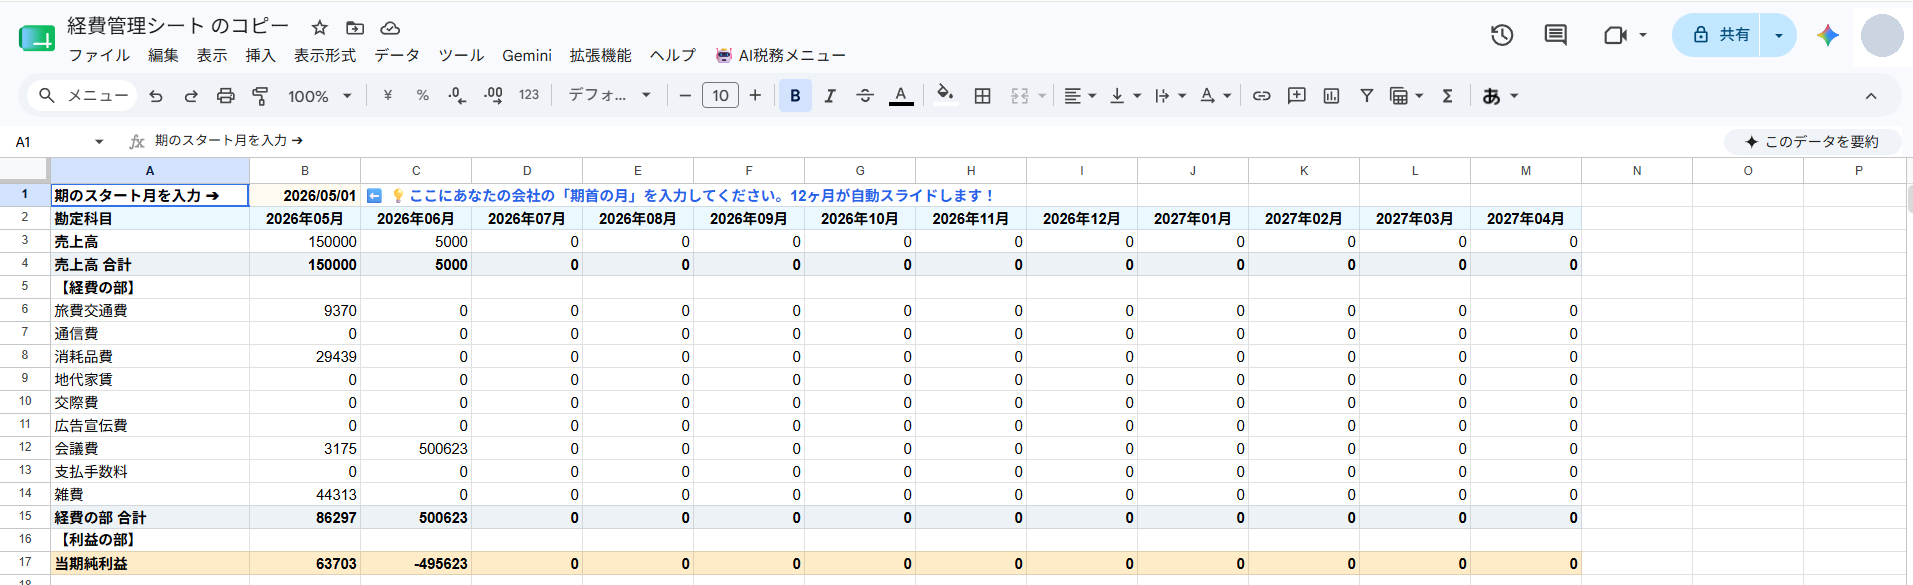
Task: Increase font size plus button
Action: [x=755, y=96]
